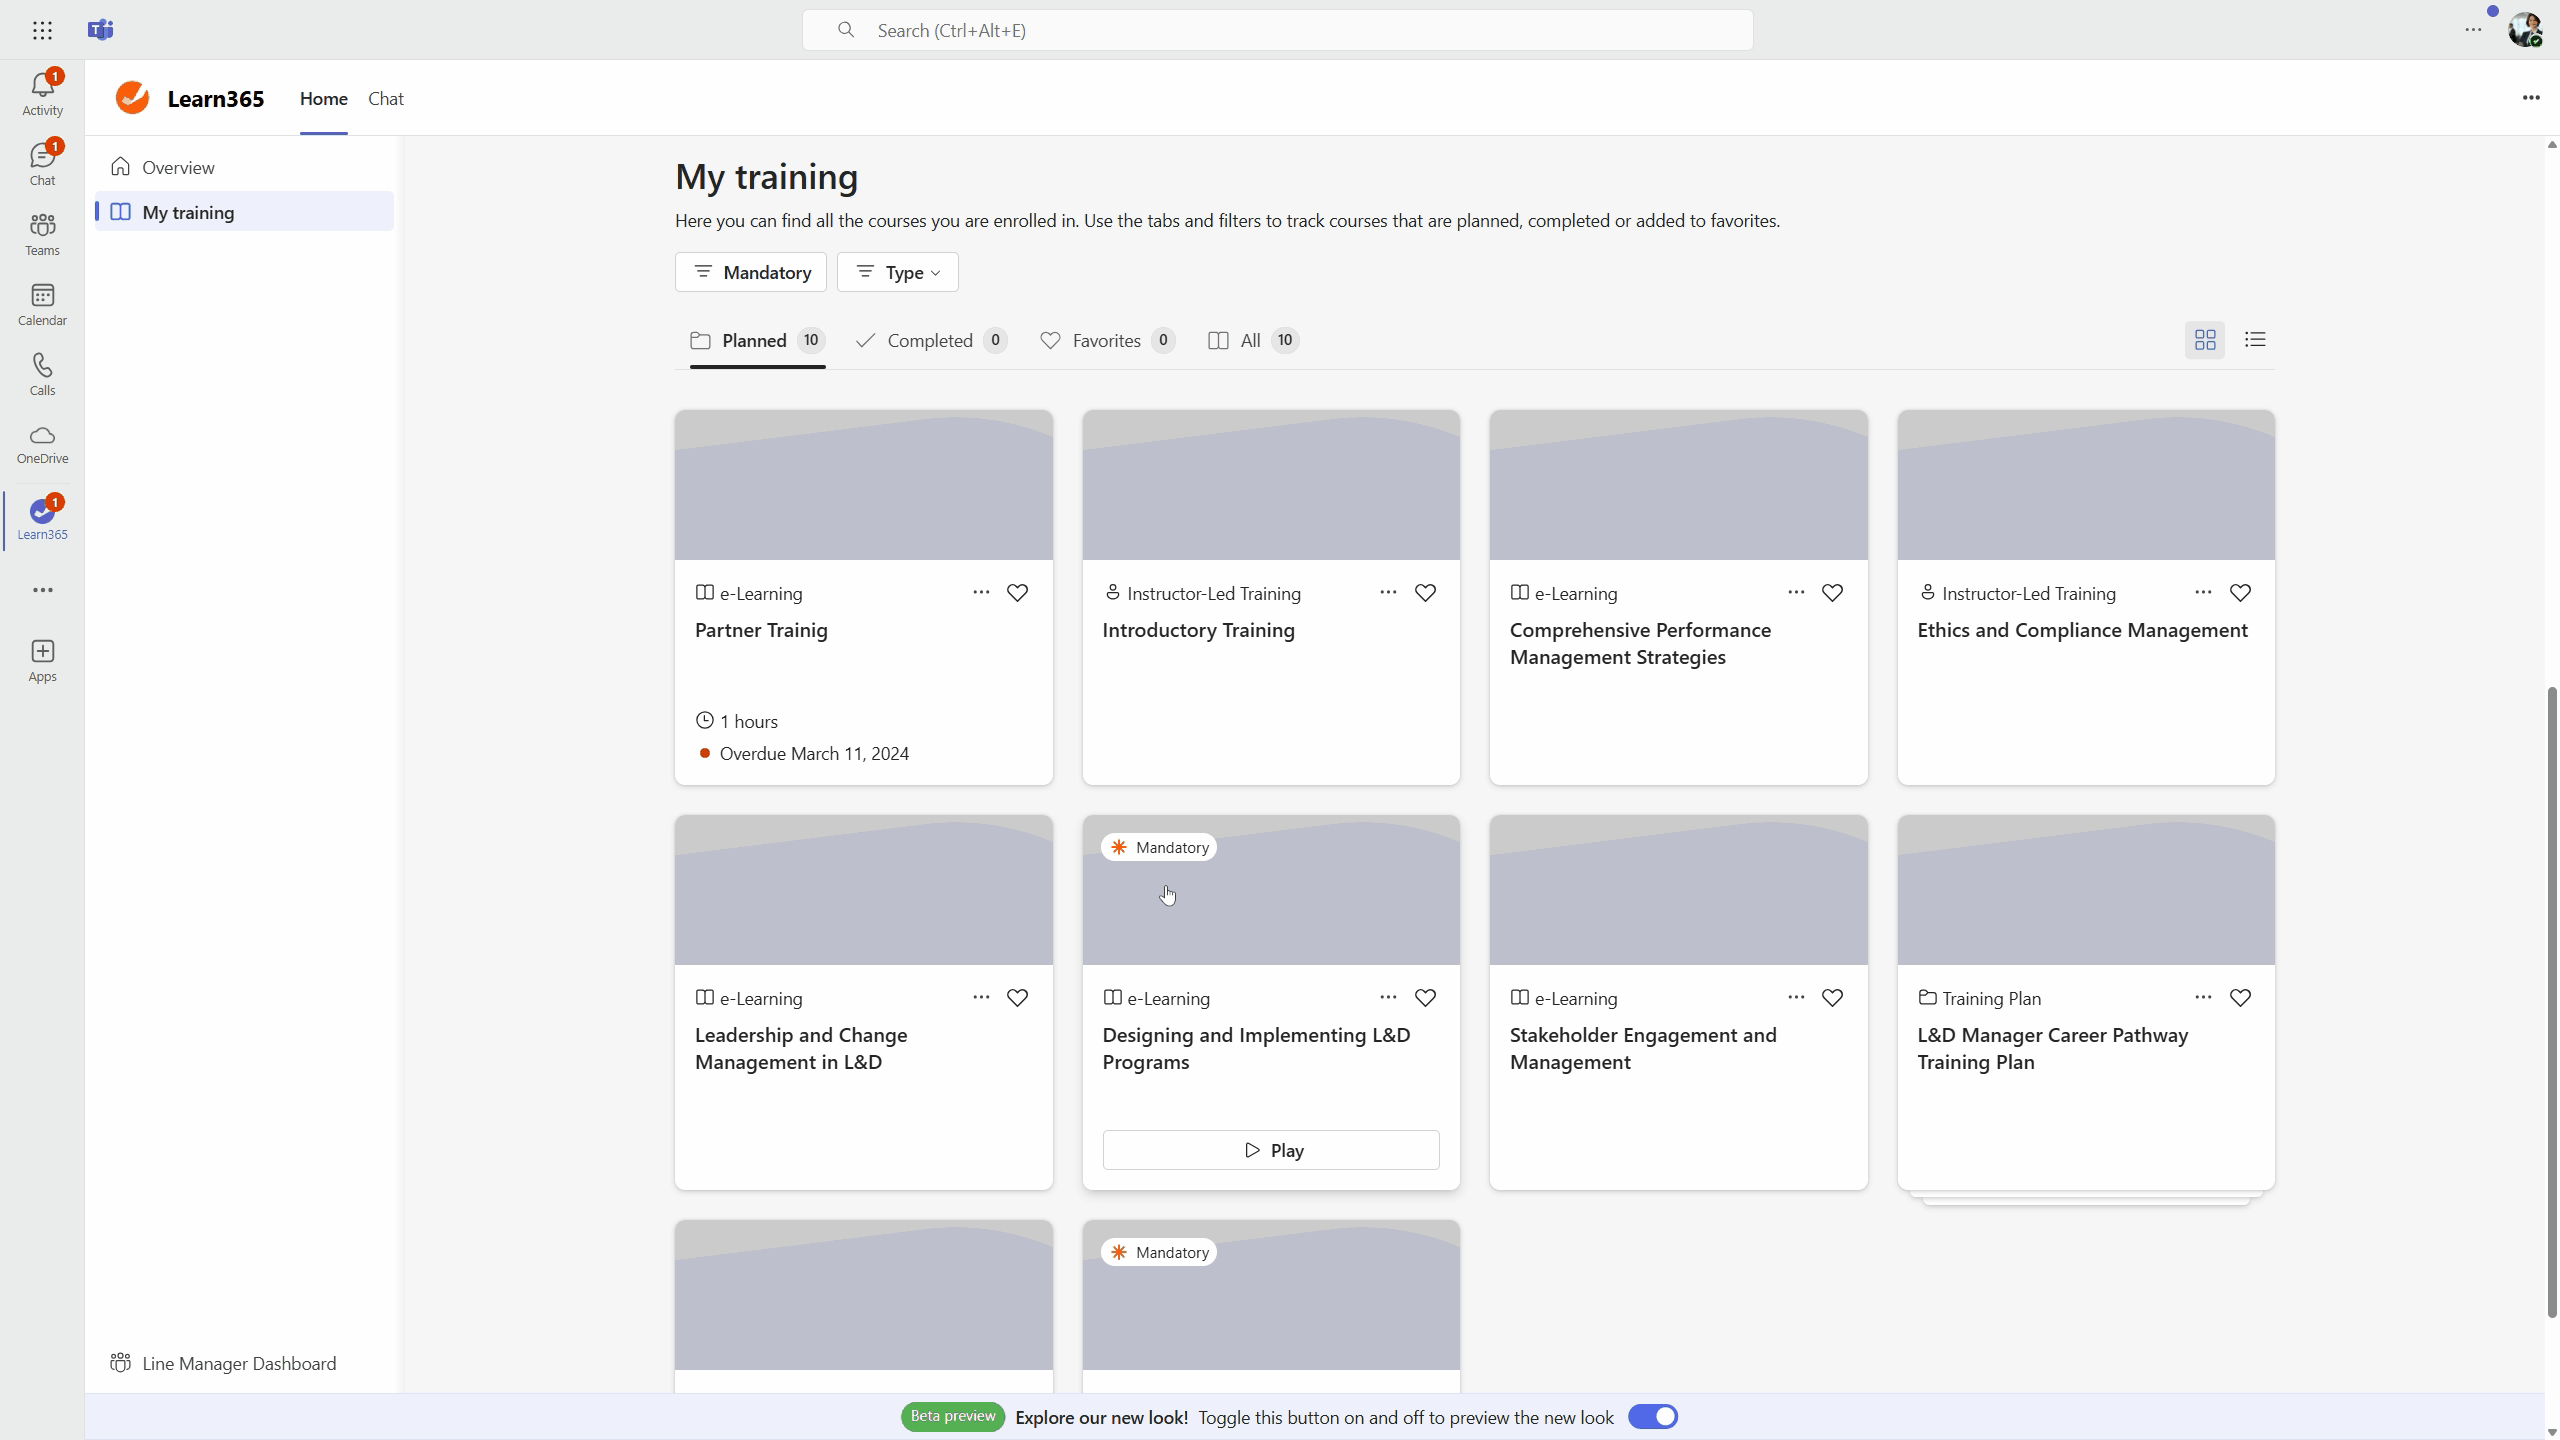The width and height of the screenshot is (2560, 1440).
Task: Click the Learn365 orange logo
Action: pos(132,98)
